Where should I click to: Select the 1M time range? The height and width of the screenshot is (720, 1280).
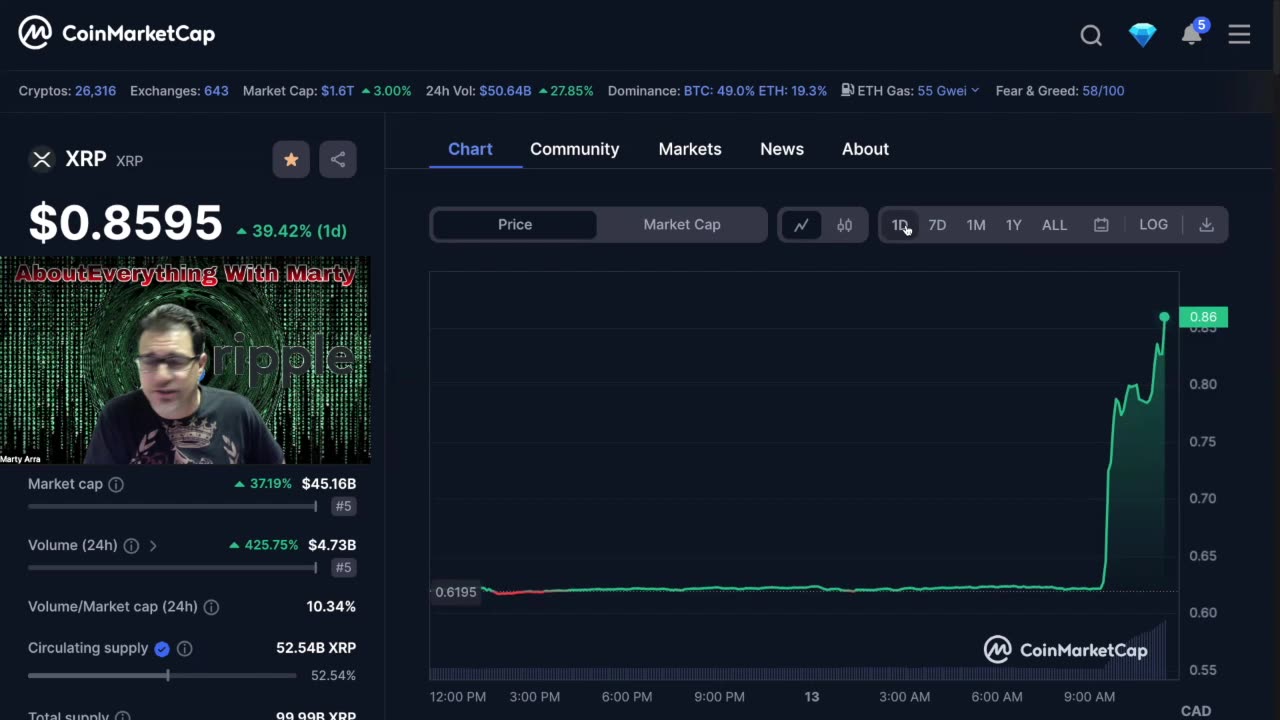pos(976,225)
